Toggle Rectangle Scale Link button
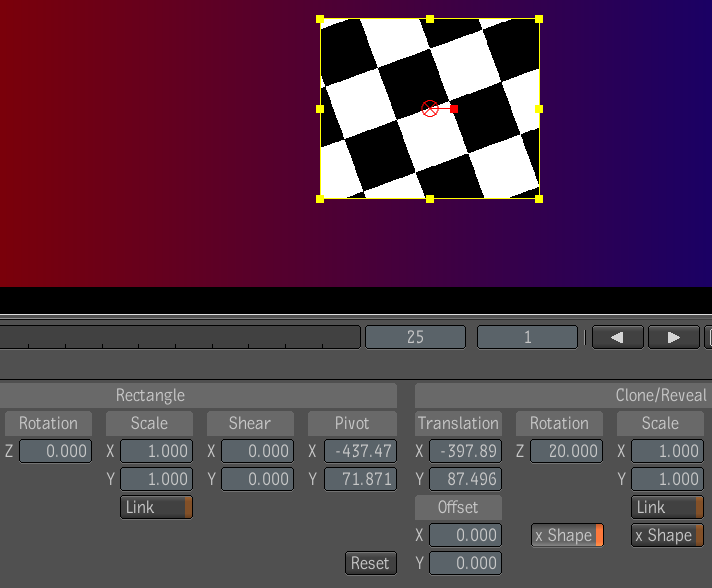712x588 pixels. click(156, 507)
